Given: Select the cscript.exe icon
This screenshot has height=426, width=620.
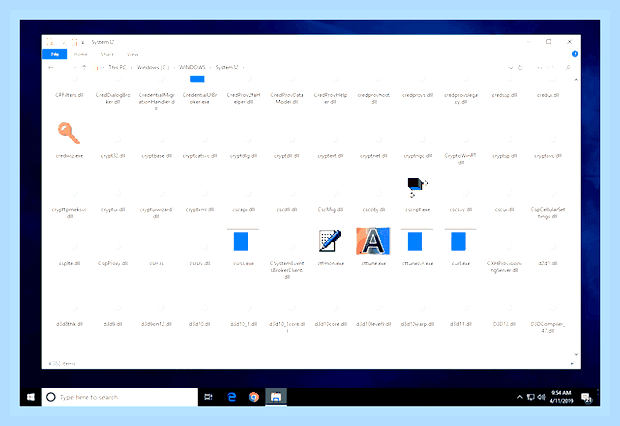Looking at the screenshot, I should [417, 187].
